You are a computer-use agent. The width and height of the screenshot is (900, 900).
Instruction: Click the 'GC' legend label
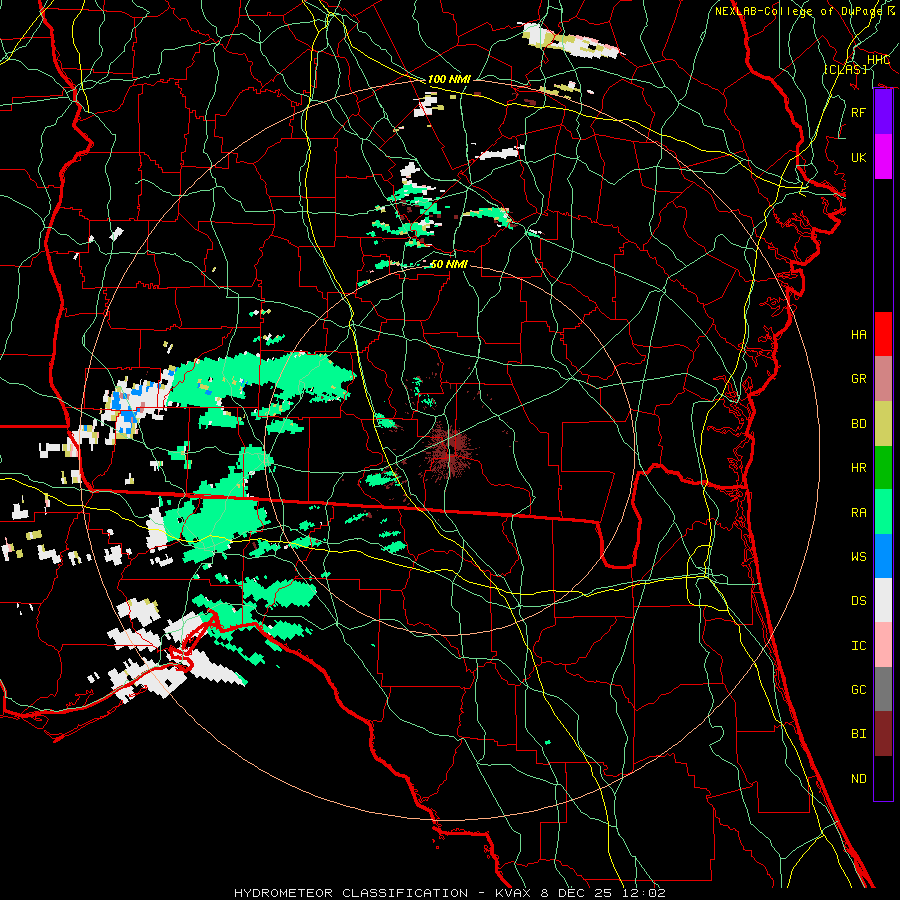coord(859,690)
